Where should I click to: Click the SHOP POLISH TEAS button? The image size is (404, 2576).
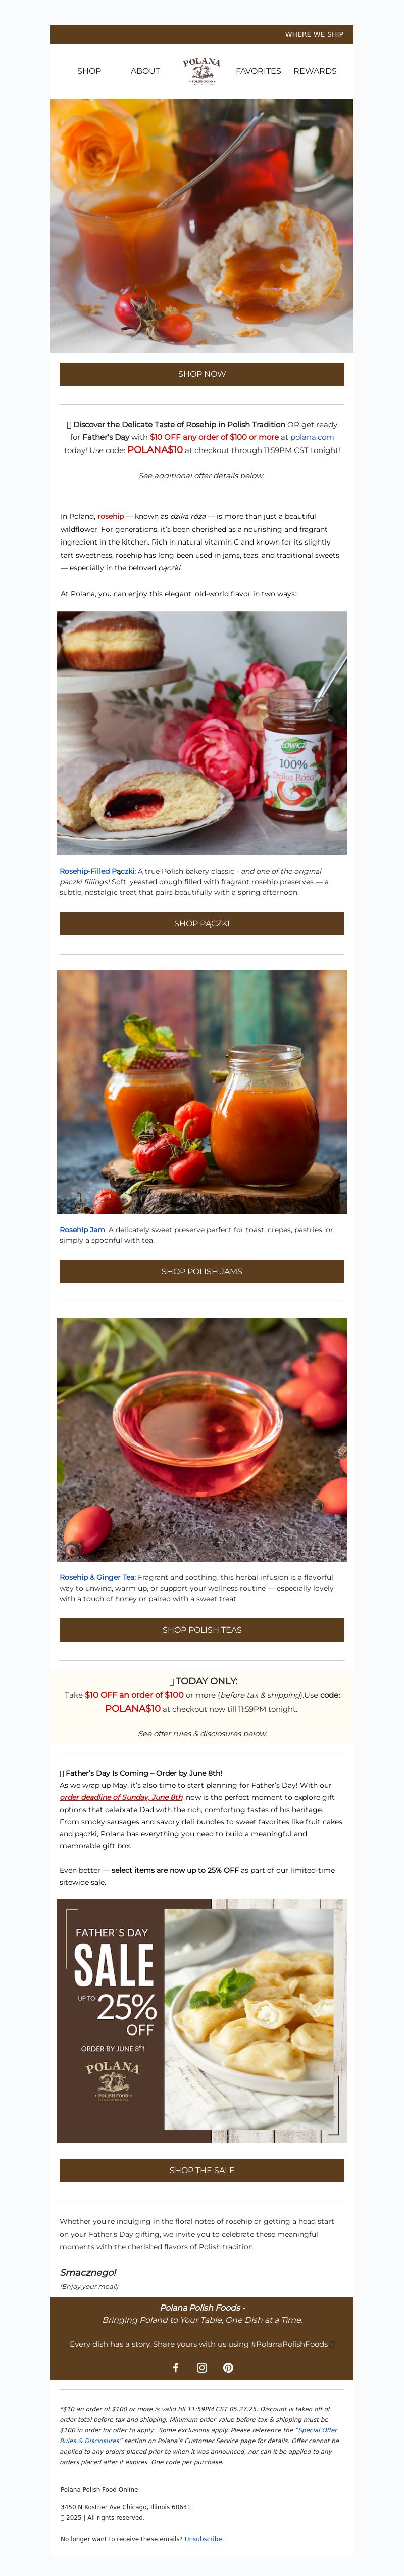[x=202, y=1629]
